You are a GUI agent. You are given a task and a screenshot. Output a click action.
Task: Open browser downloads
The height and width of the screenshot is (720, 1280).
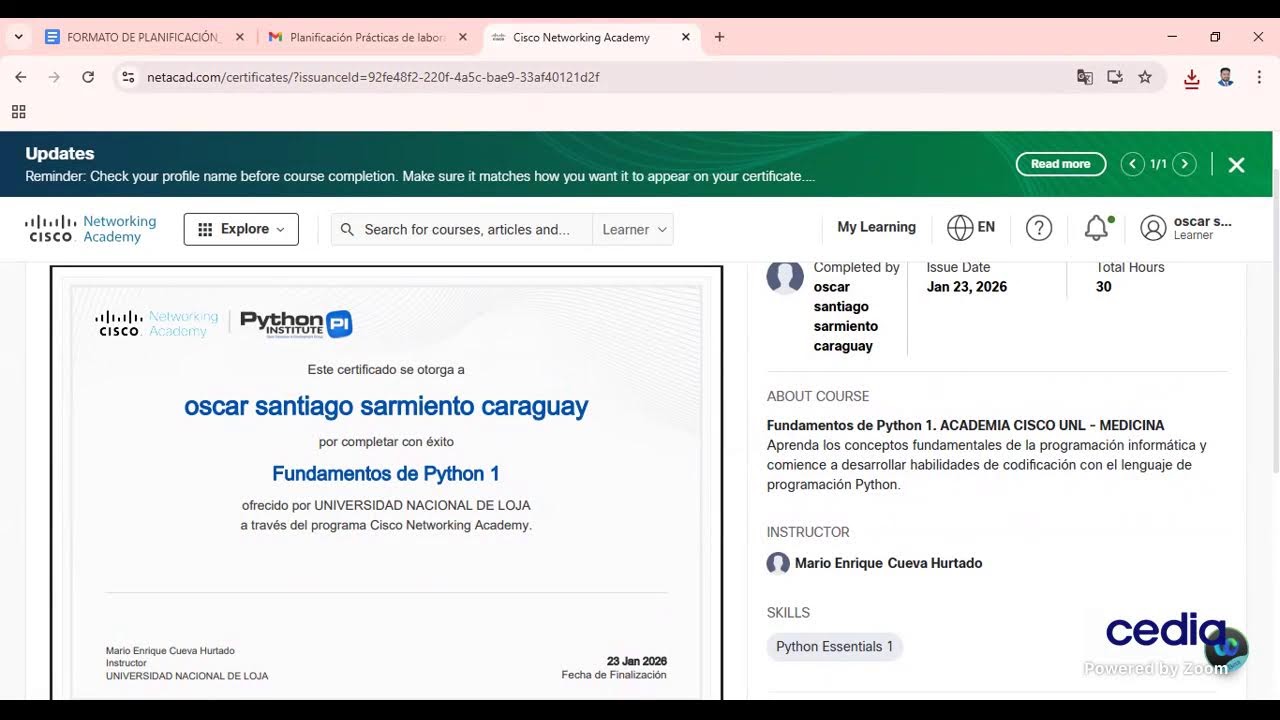pyautogui.click(x=1191, y=78)
